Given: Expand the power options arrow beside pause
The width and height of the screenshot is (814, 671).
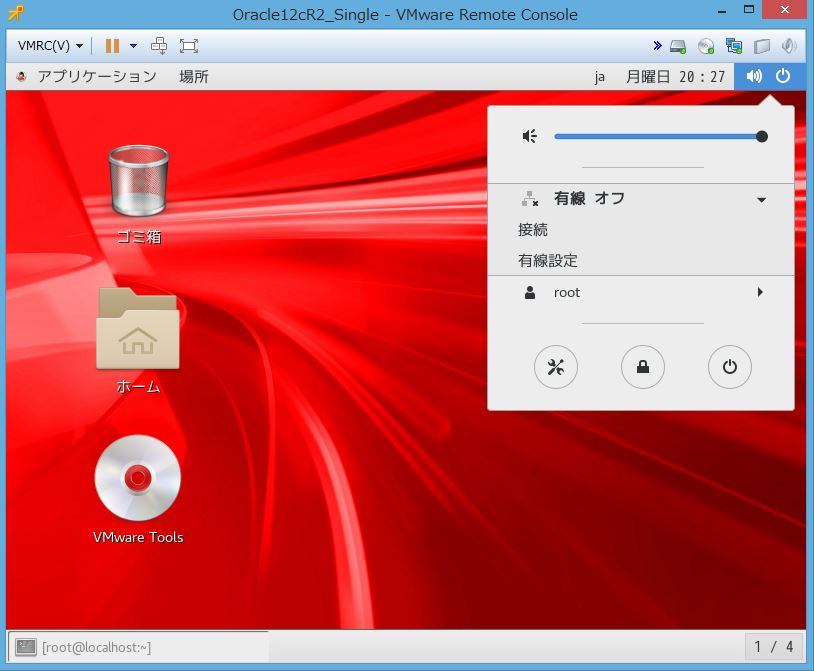Looking at the screenshot, I should [133, 46].
